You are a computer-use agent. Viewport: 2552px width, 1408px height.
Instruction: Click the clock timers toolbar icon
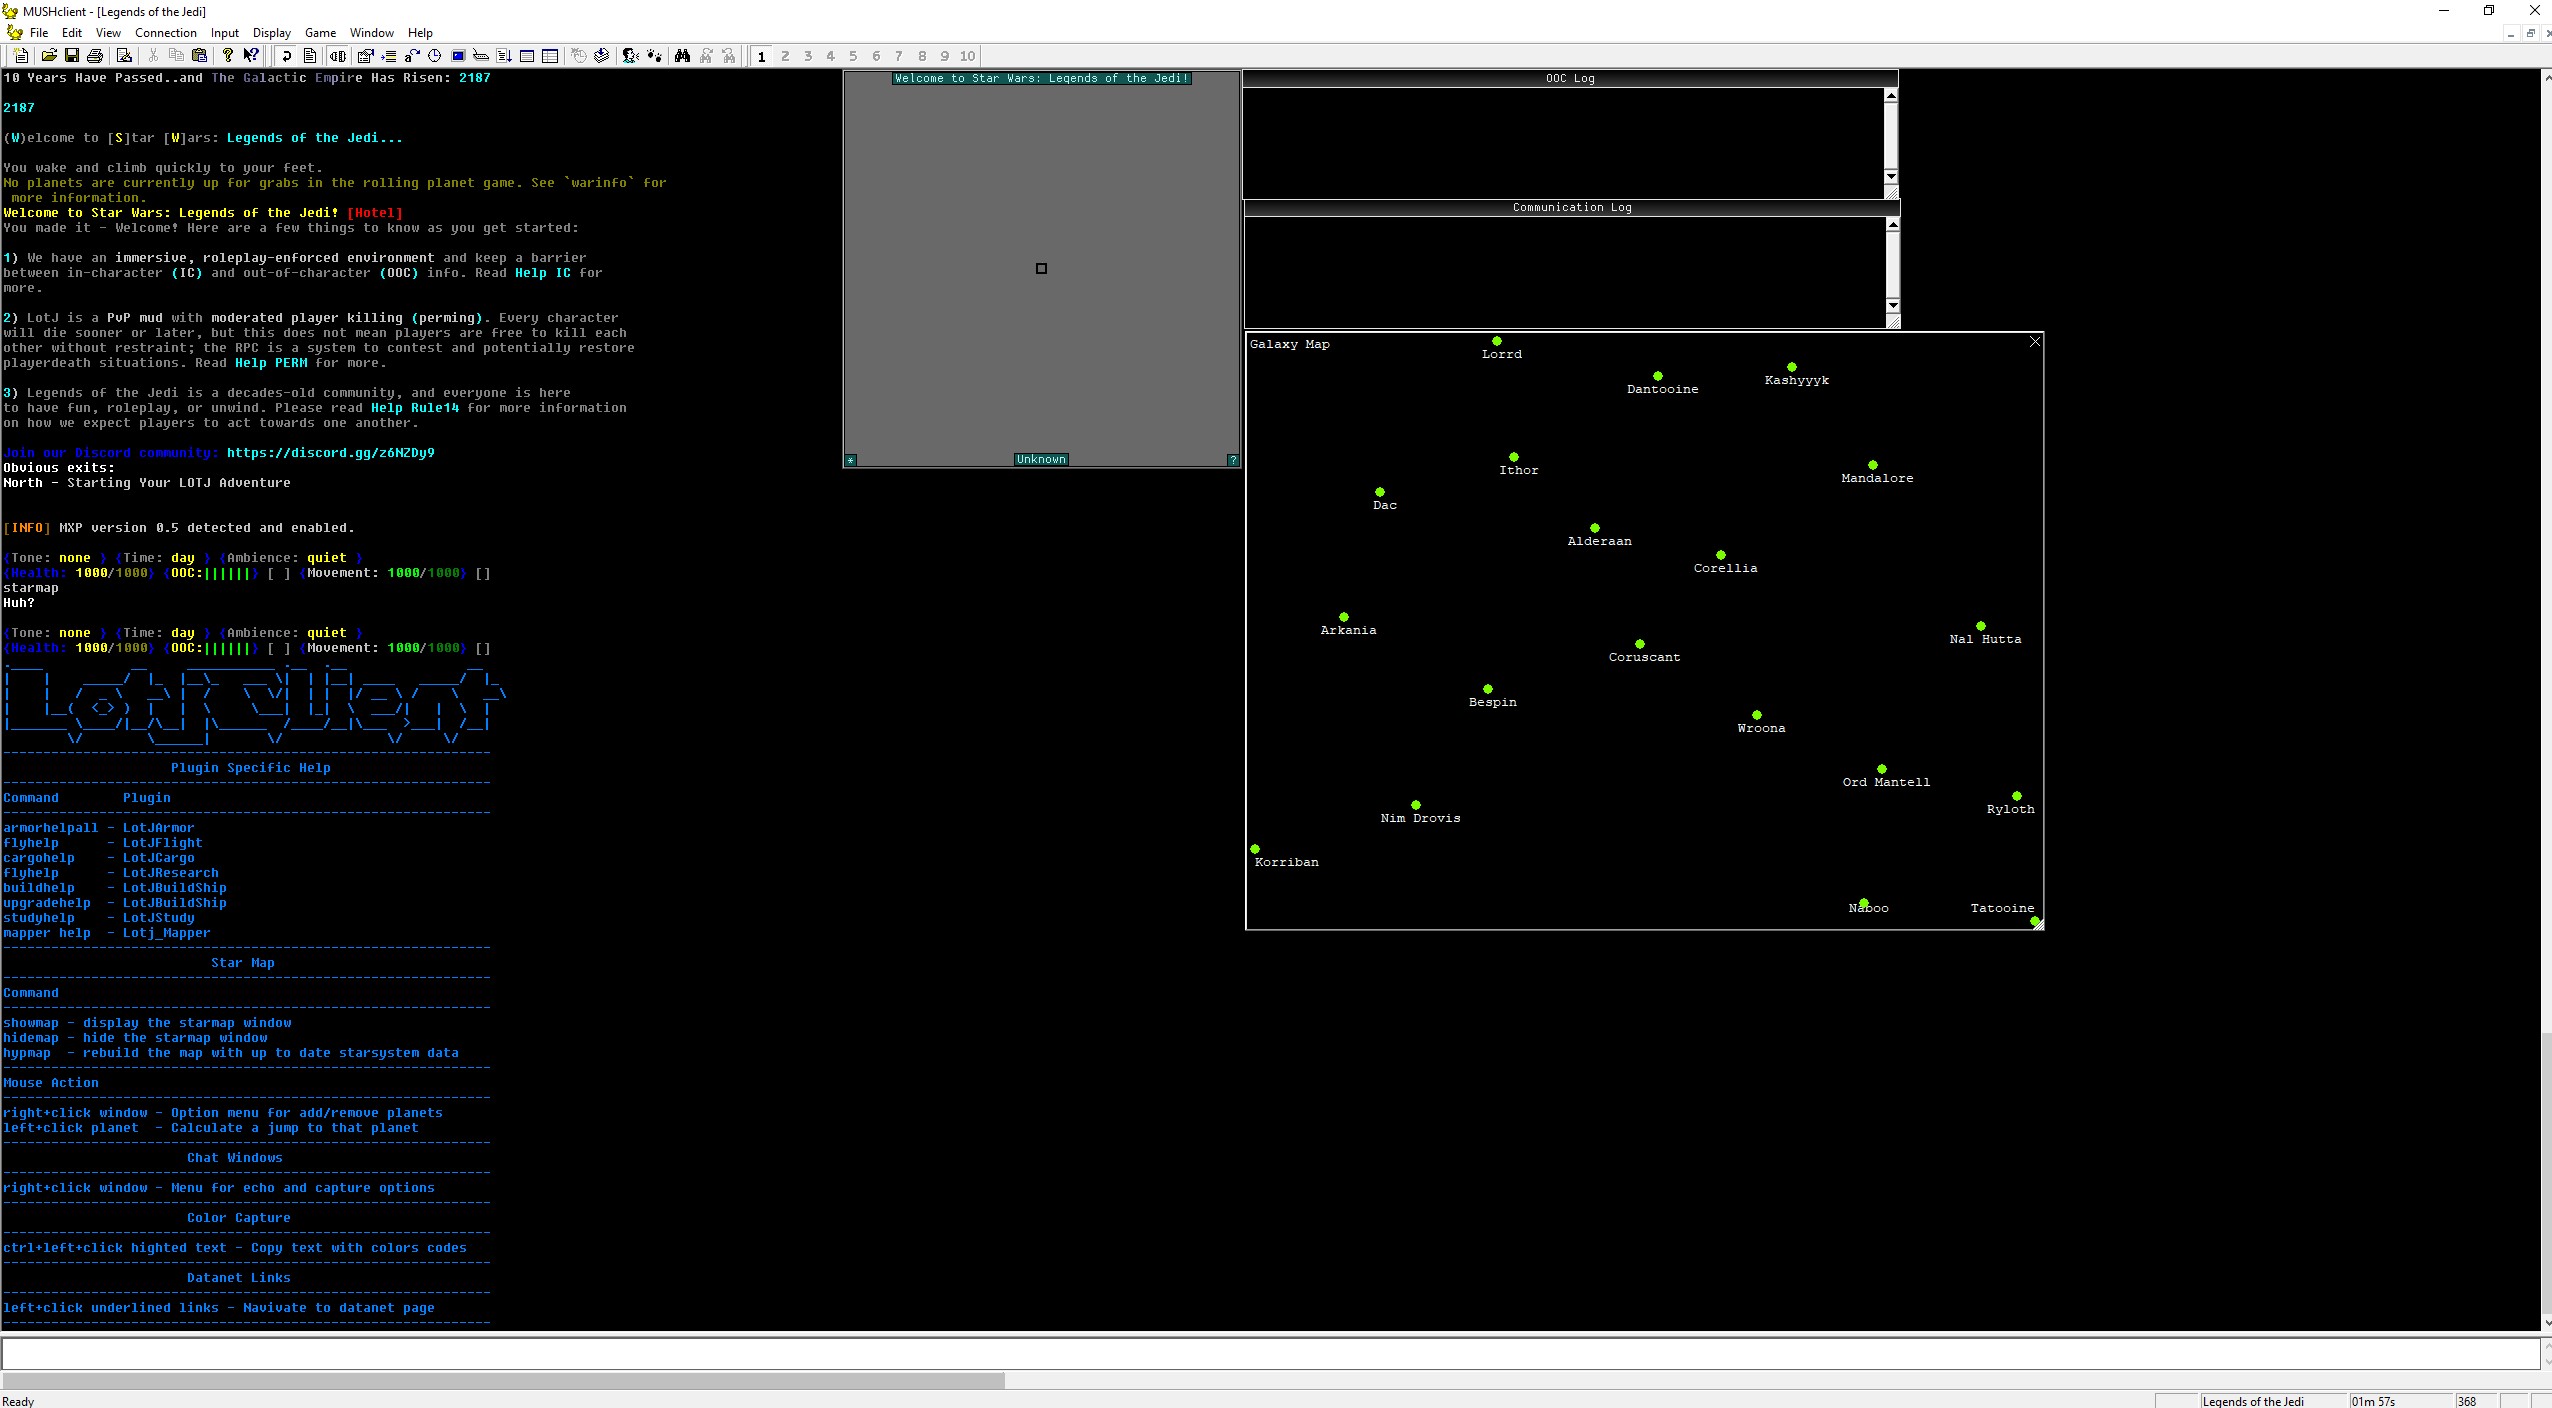tap(435, 56)
